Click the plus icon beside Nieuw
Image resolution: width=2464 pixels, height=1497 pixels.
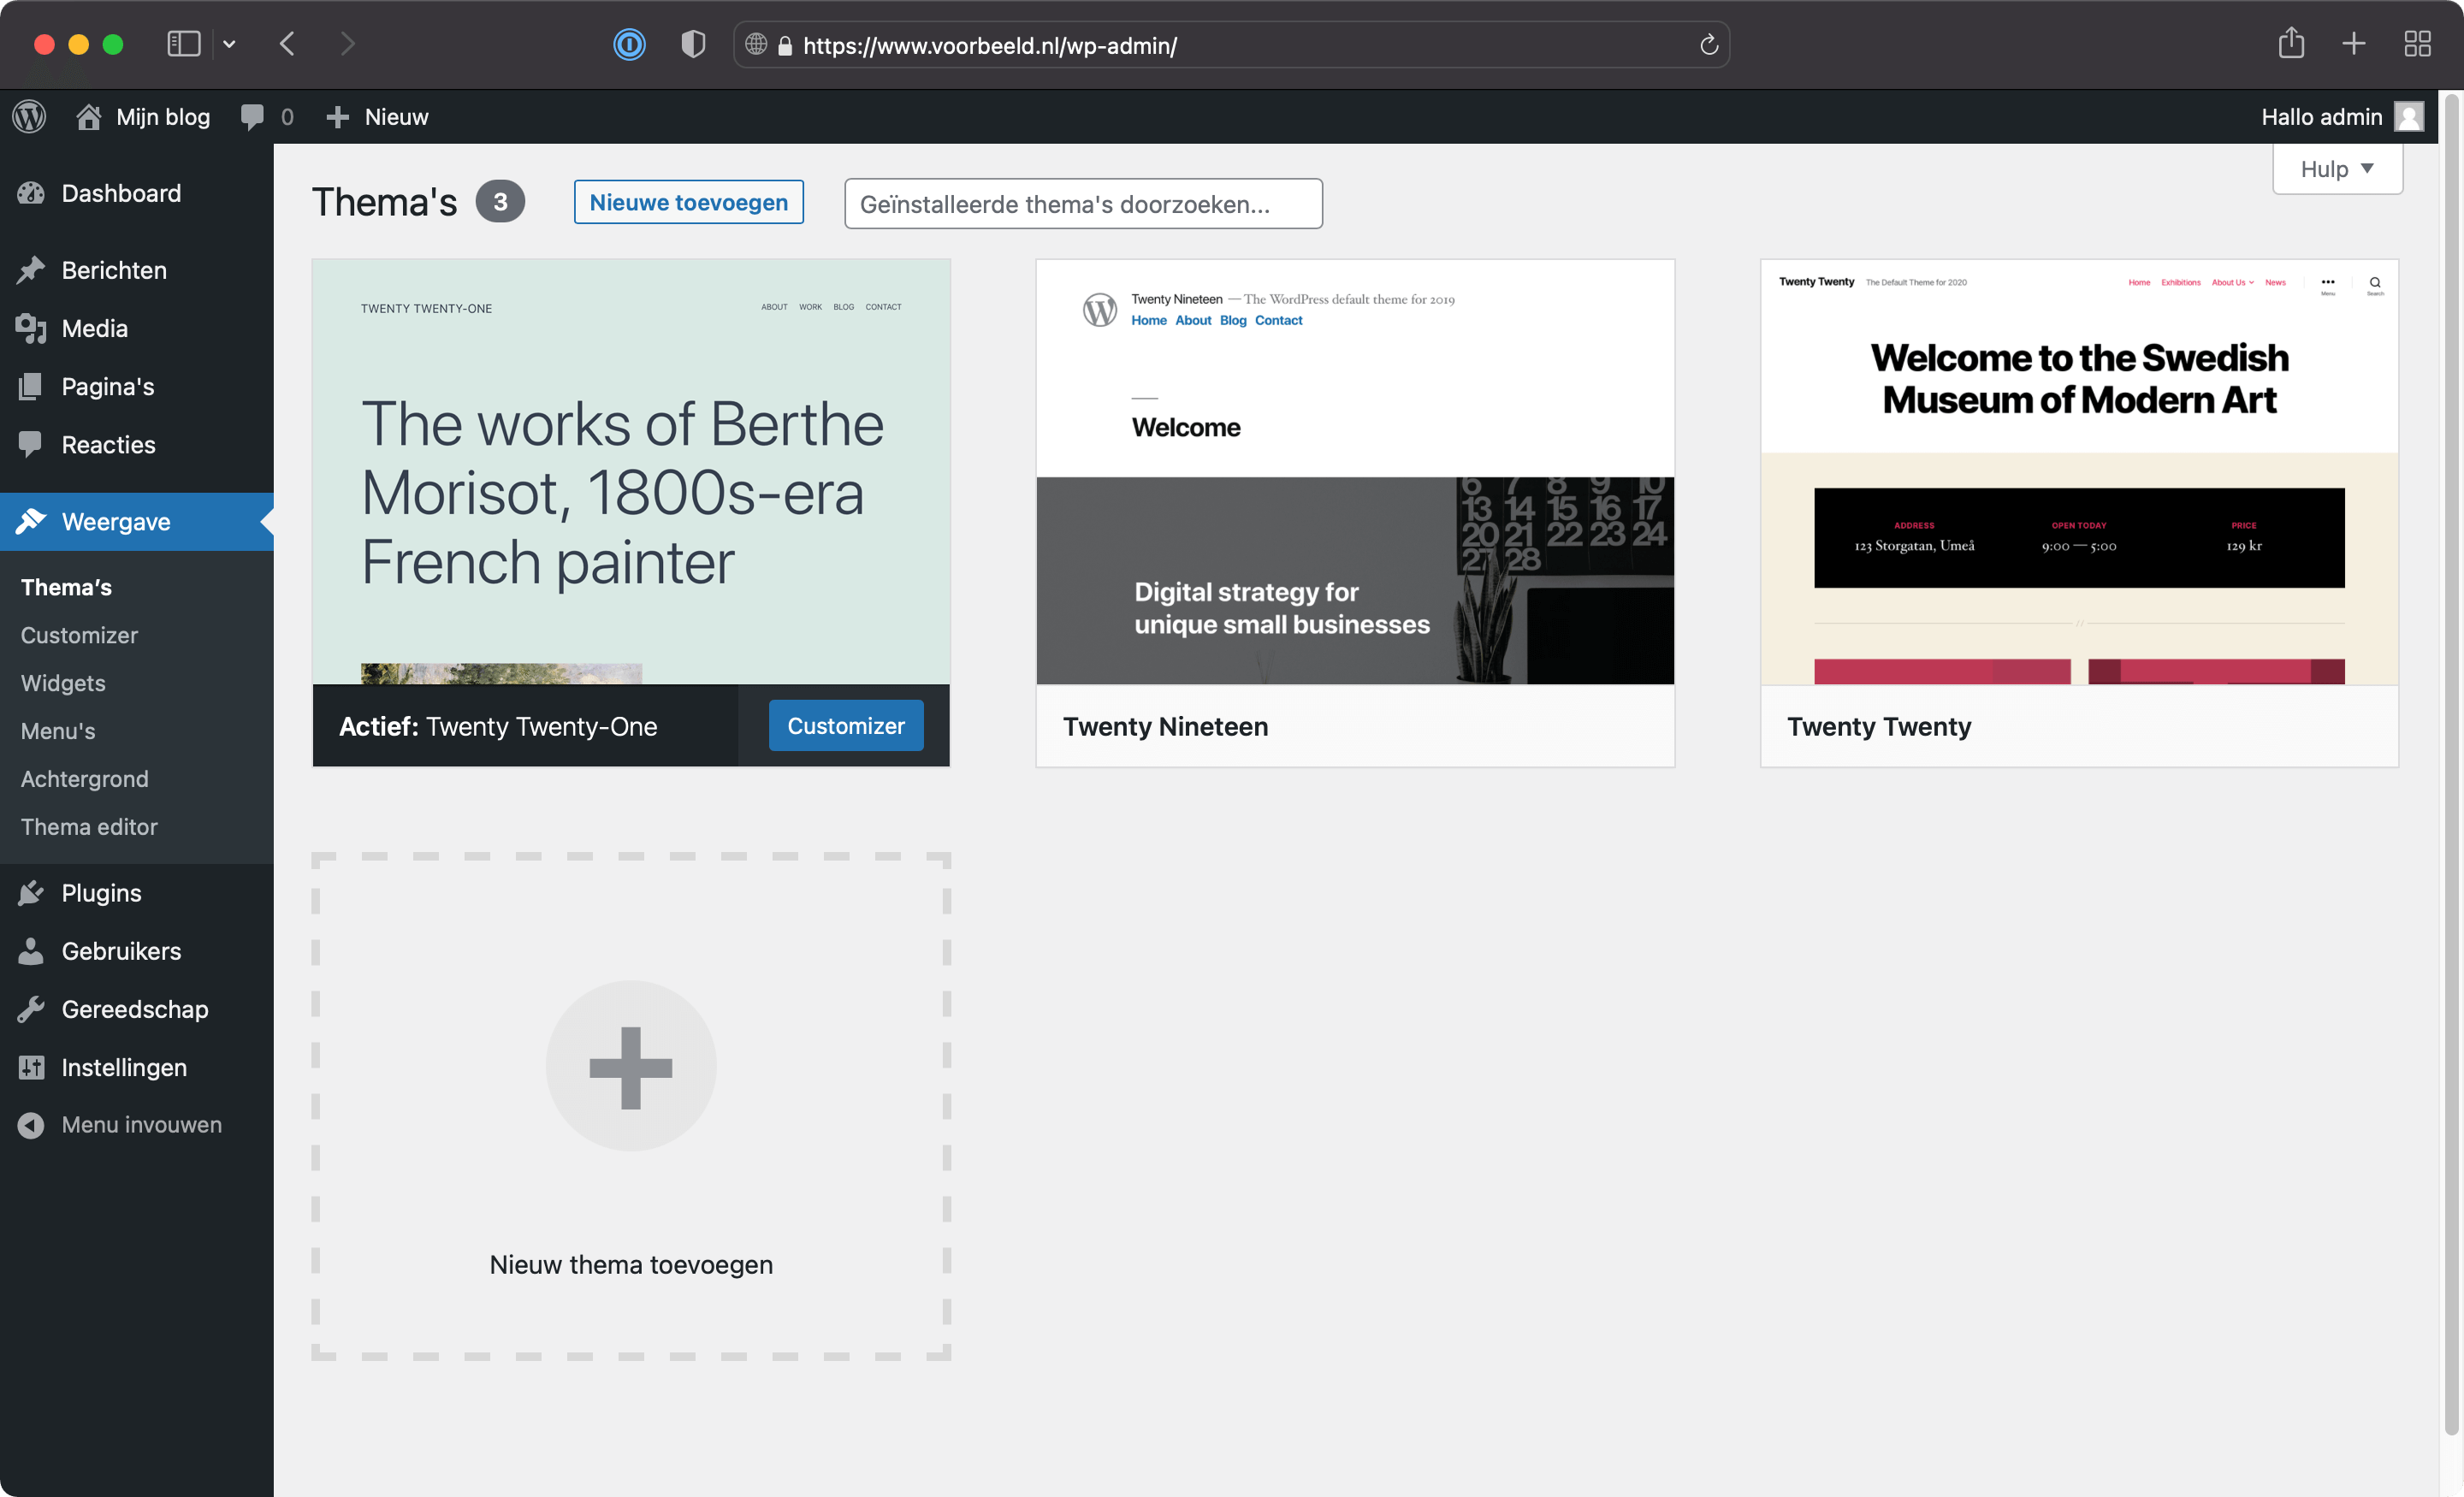coord(338,117)
